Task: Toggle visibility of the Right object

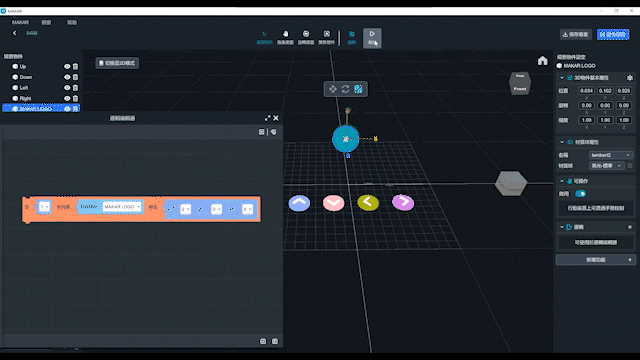Action: (x=67, y=98)
